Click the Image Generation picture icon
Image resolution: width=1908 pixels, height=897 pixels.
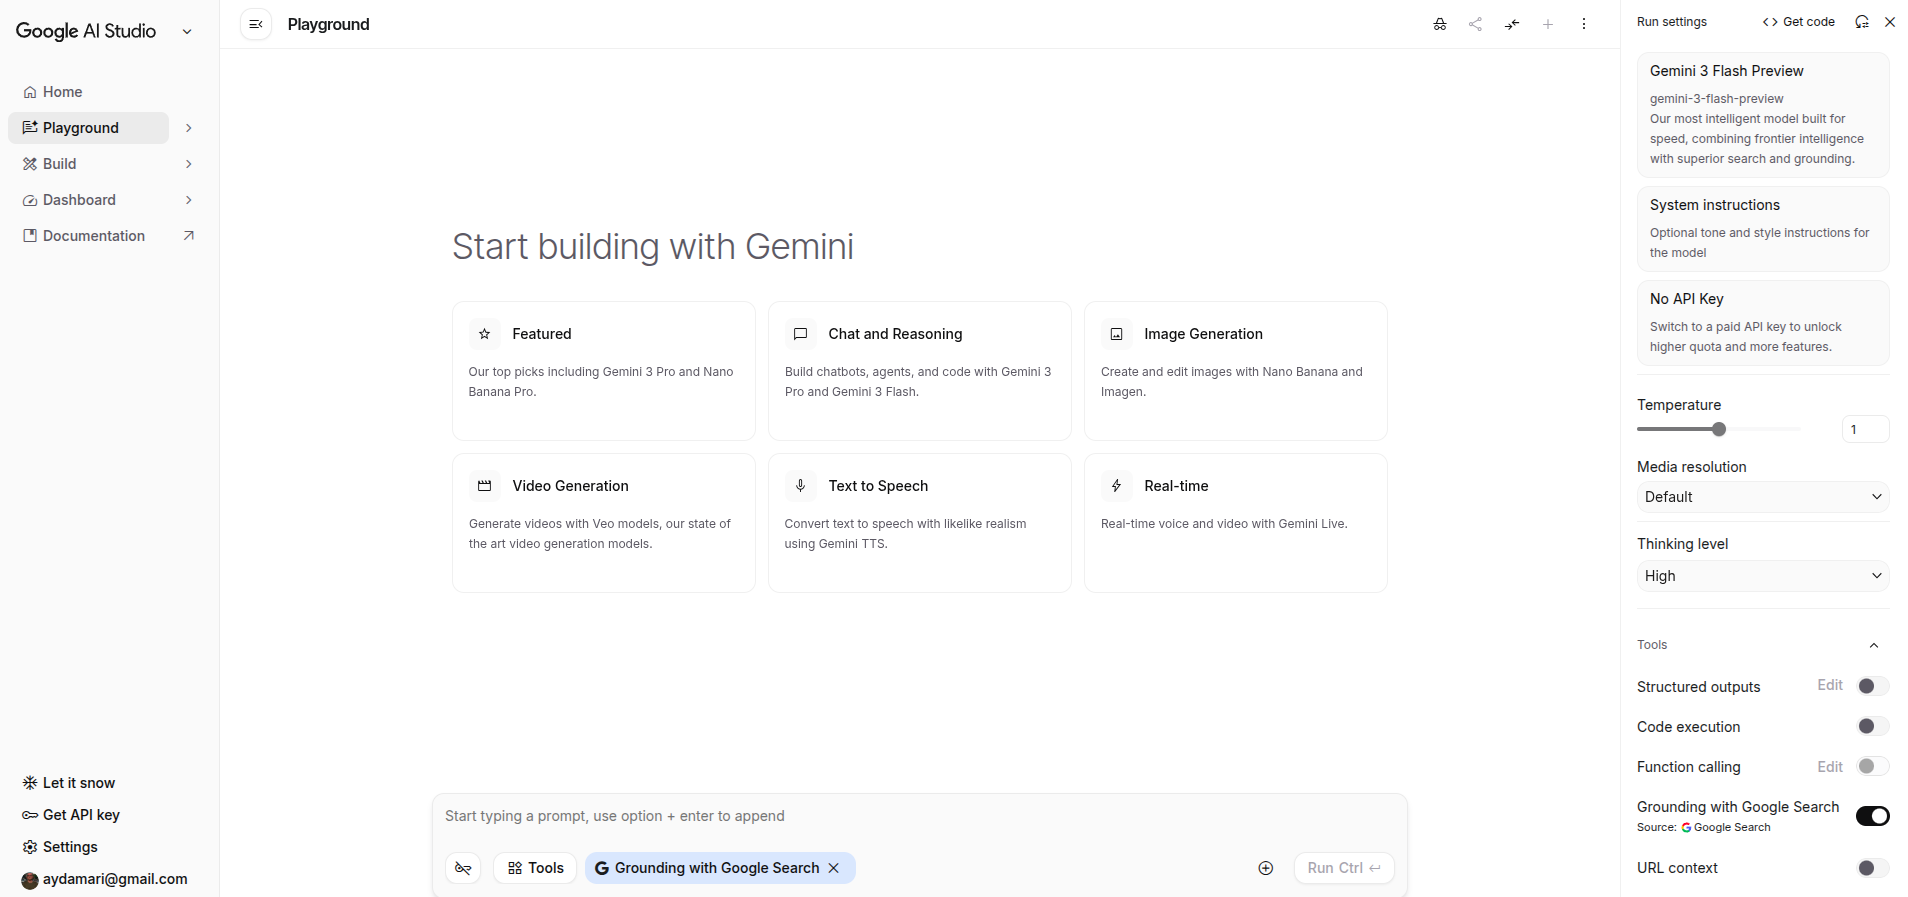click(1116, 334)
